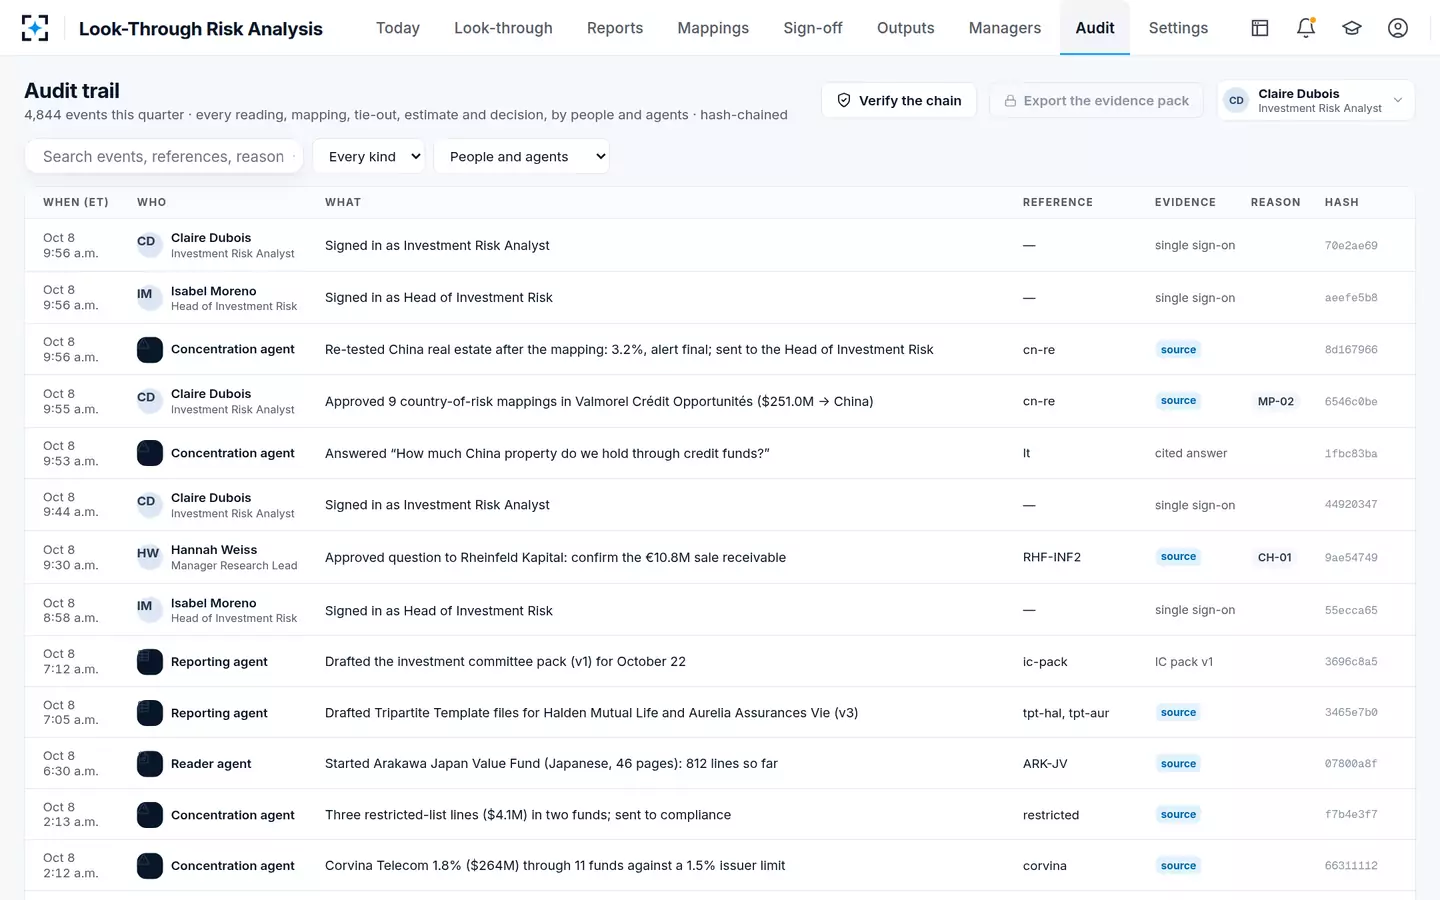This screenshot has width=1440, height=900.
Task: Click Concentration agent avatar in cn-re row
Action: tap(150, 350)
